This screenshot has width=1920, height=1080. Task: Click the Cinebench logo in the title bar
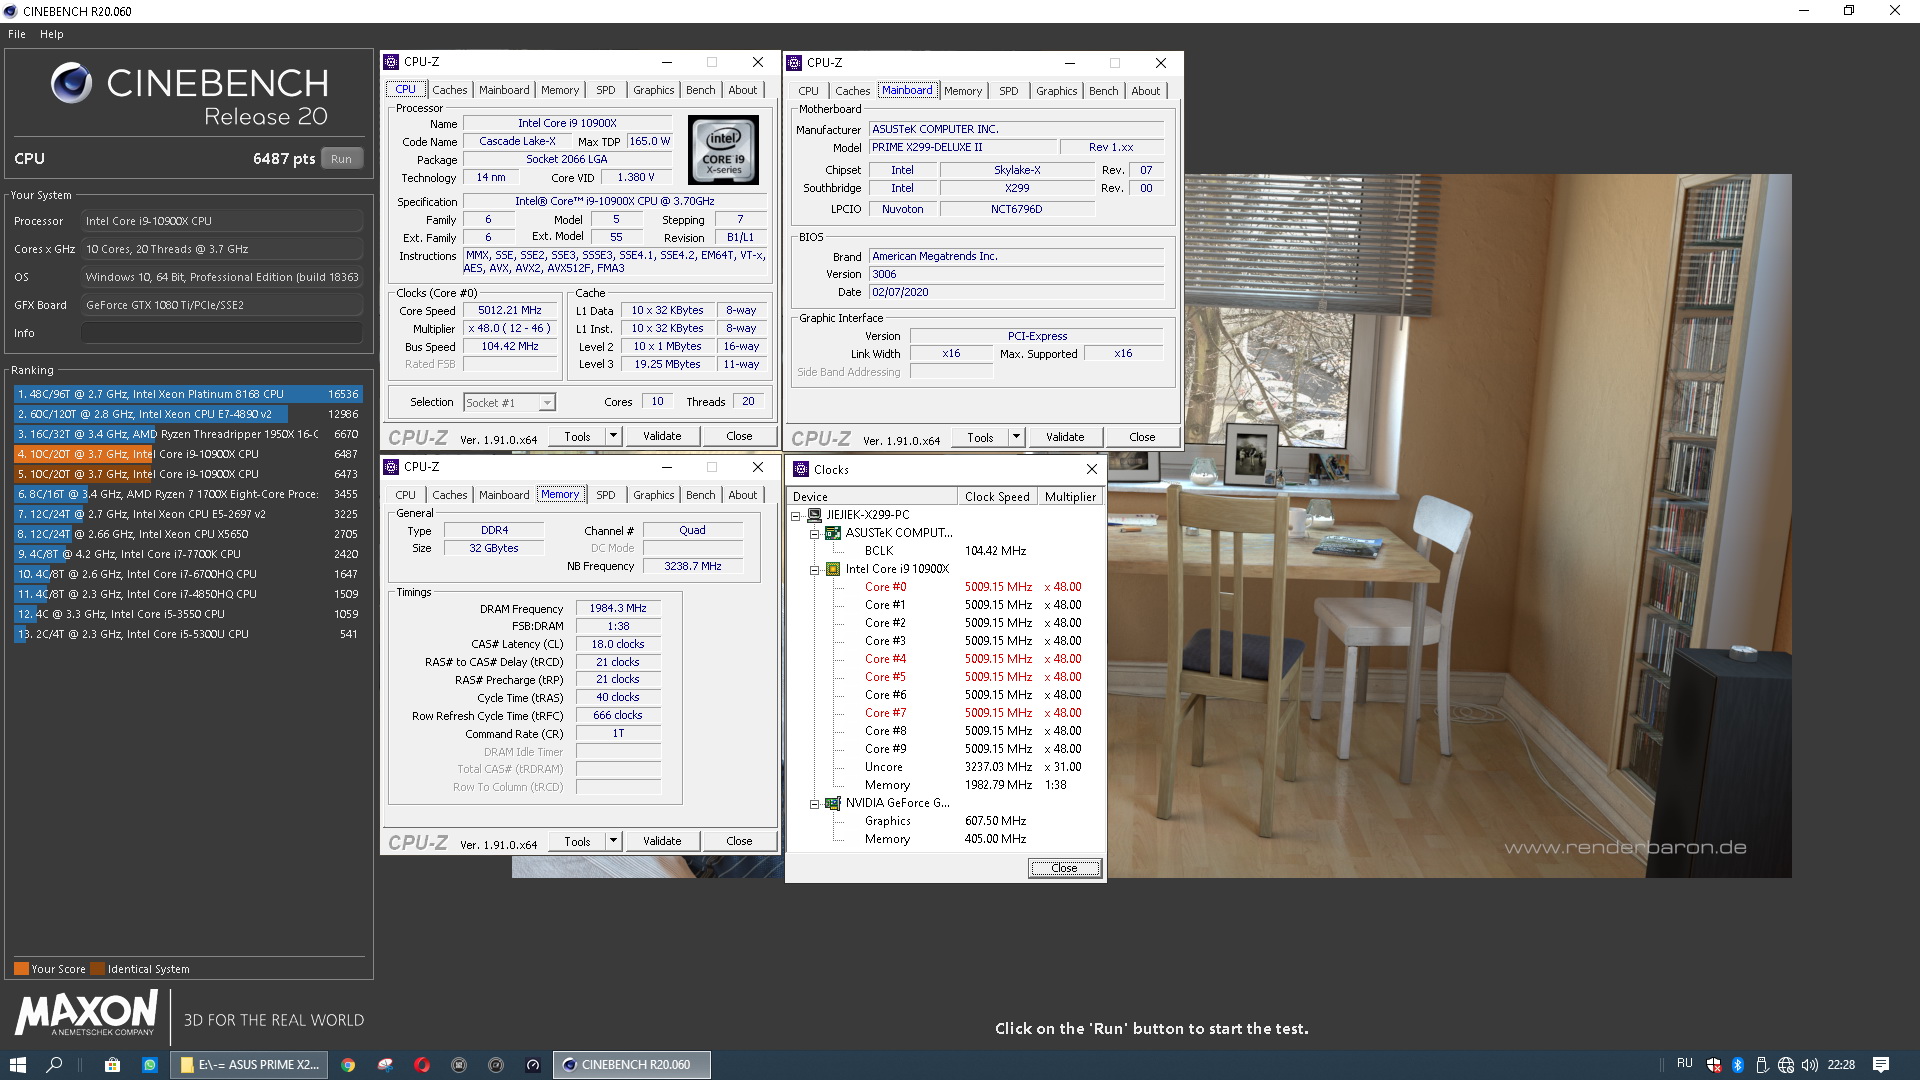click(10, 11)
